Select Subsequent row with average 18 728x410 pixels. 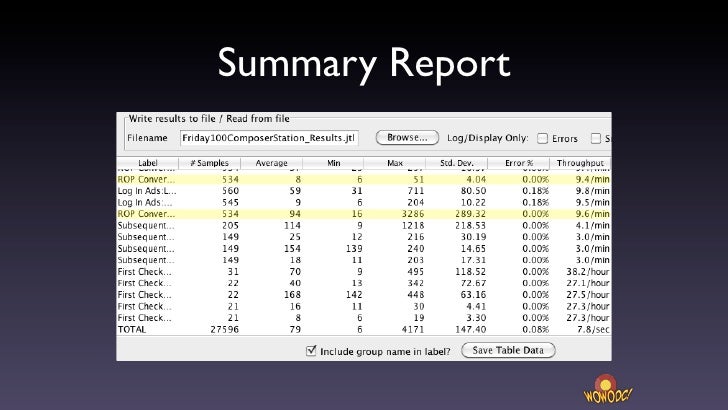pyautogui.click(x=364, y=260)
